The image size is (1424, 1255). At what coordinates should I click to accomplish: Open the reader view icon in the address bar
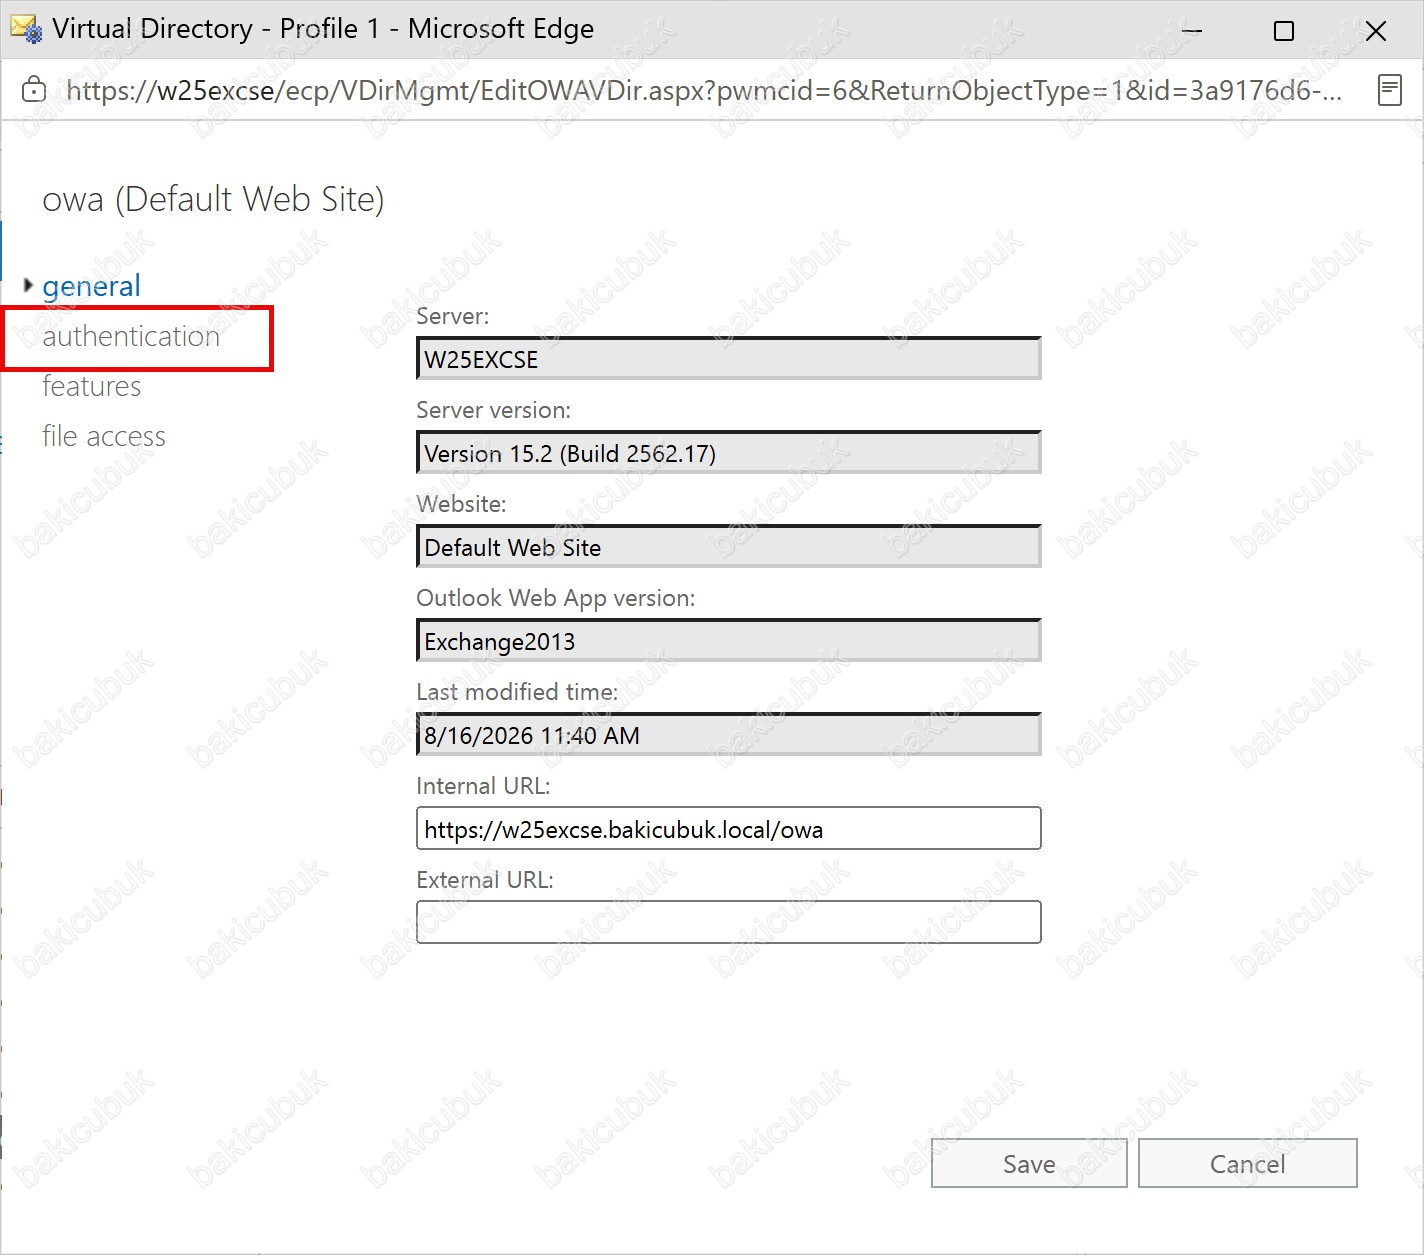click(1389, 90)
